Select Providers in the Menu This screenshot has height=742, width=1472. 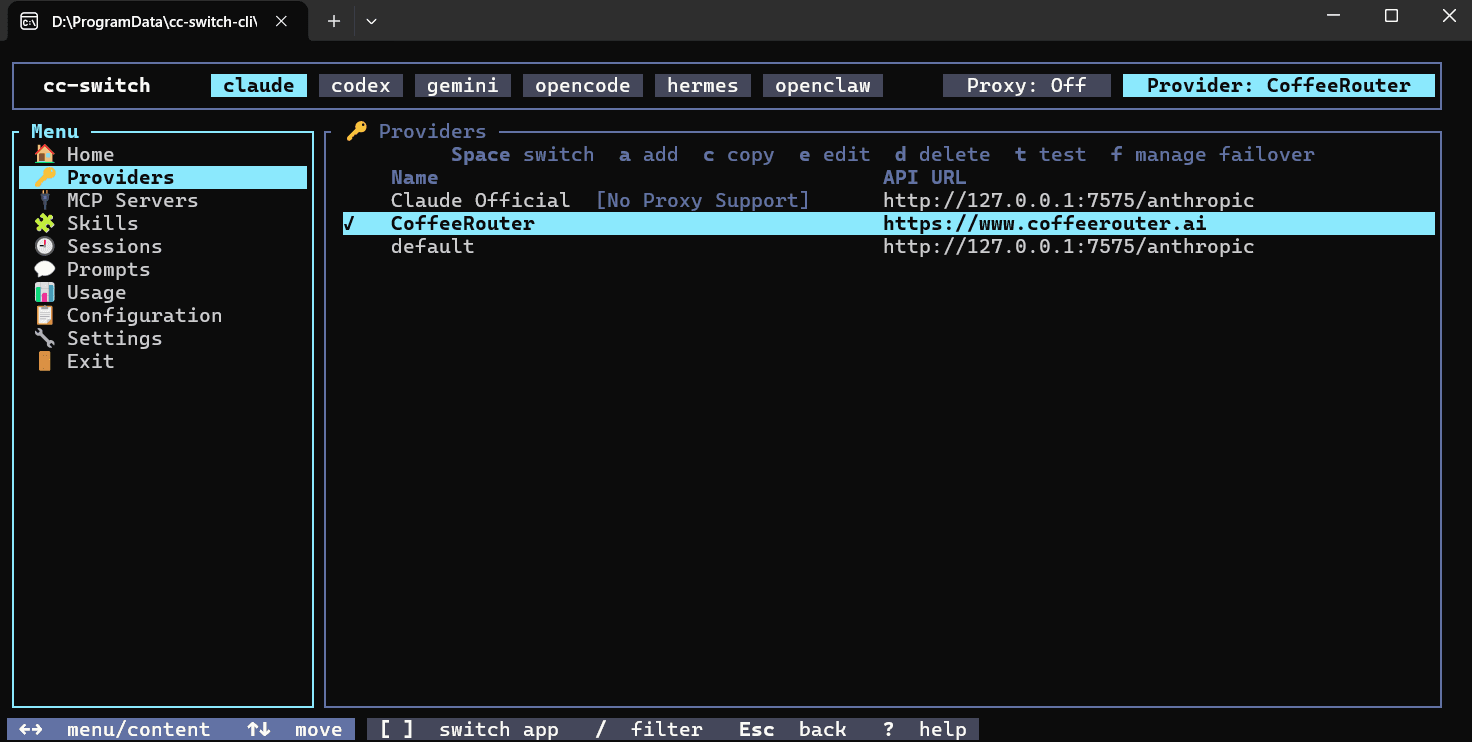point(163,177)
